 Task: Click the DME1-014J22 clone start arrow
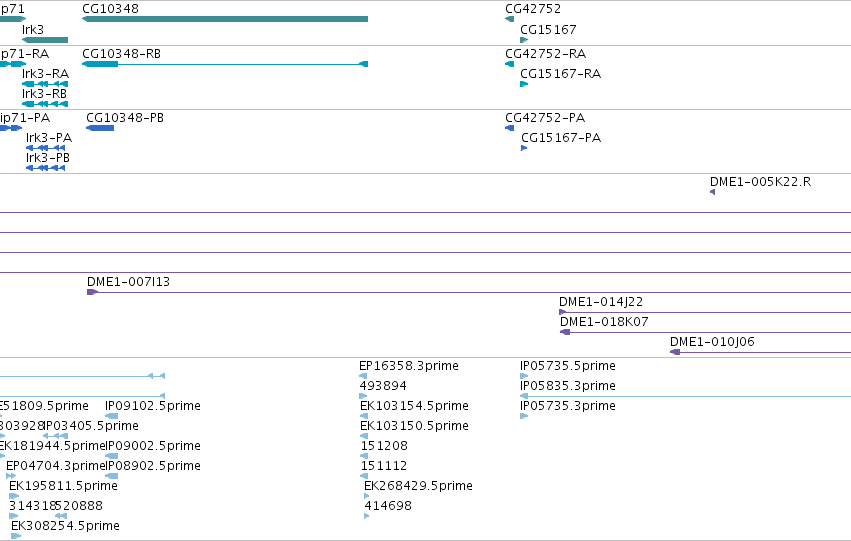click(x=563, y=312)
